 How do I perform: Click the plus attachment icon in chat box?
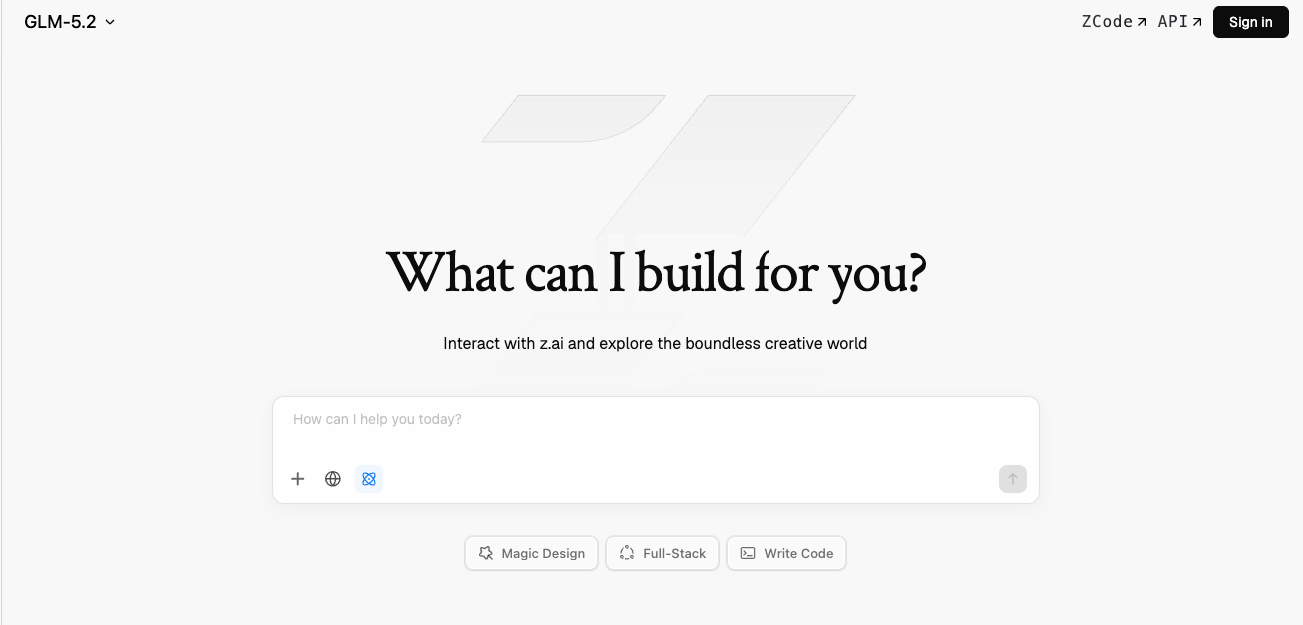pos(297,479)
